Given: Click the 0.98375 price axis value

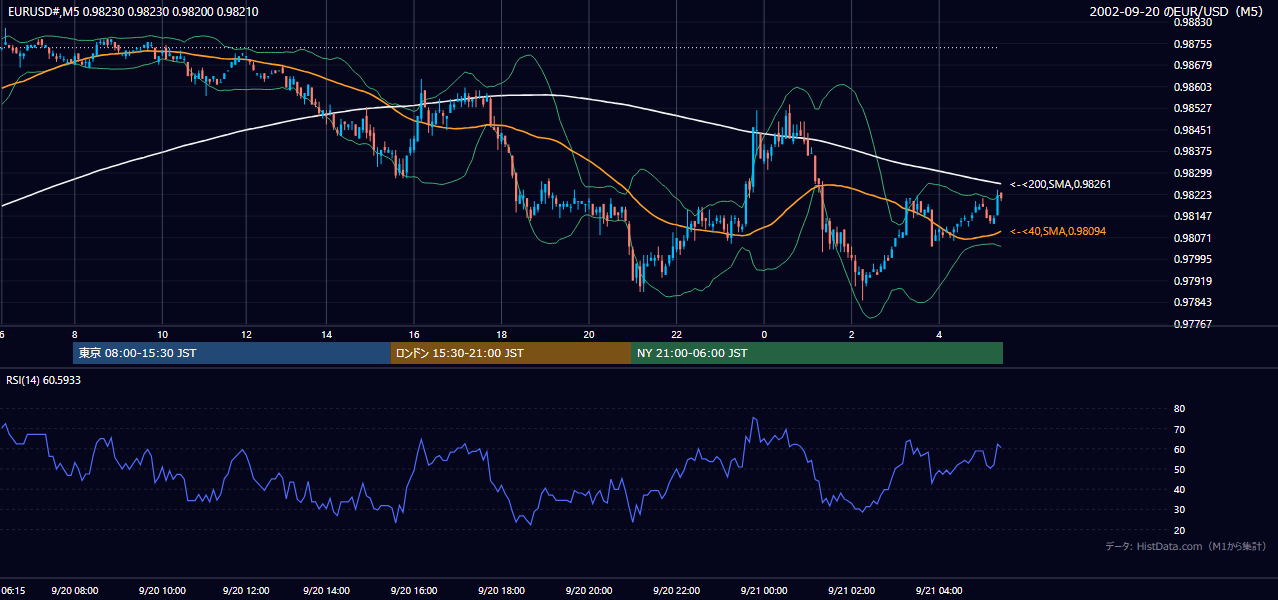Looking at the screenshot, I should tap(1192, 151).
